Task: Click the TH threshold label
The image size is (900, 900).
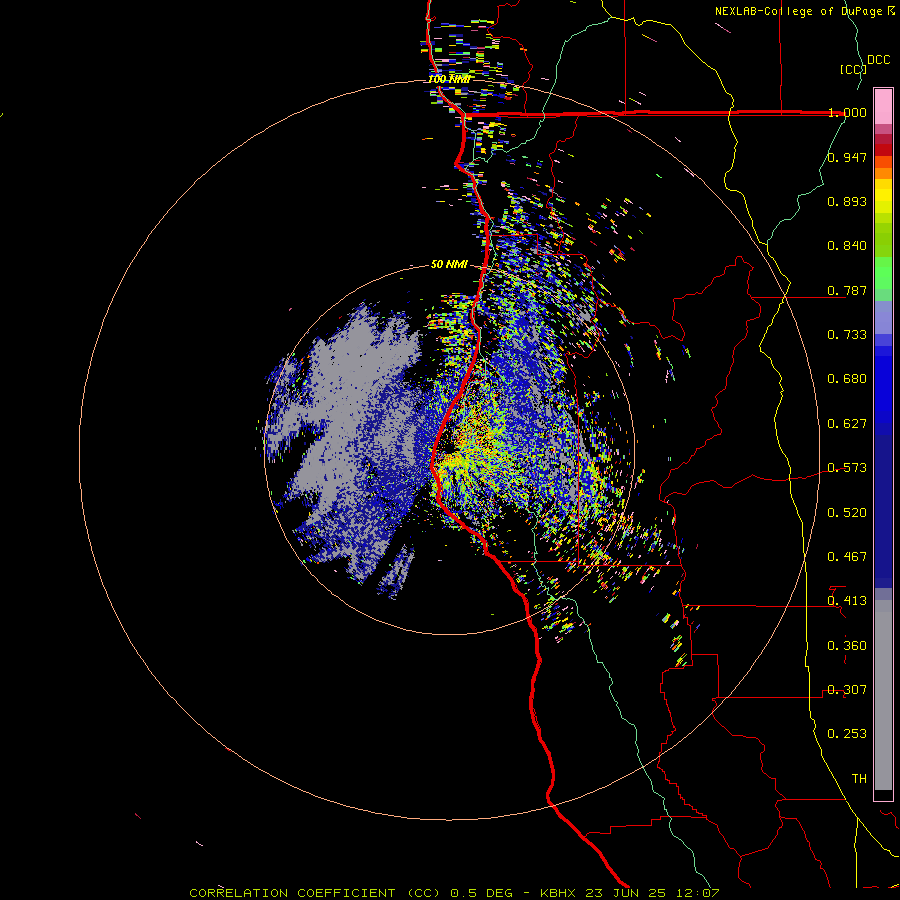Action: coord(859,779)
